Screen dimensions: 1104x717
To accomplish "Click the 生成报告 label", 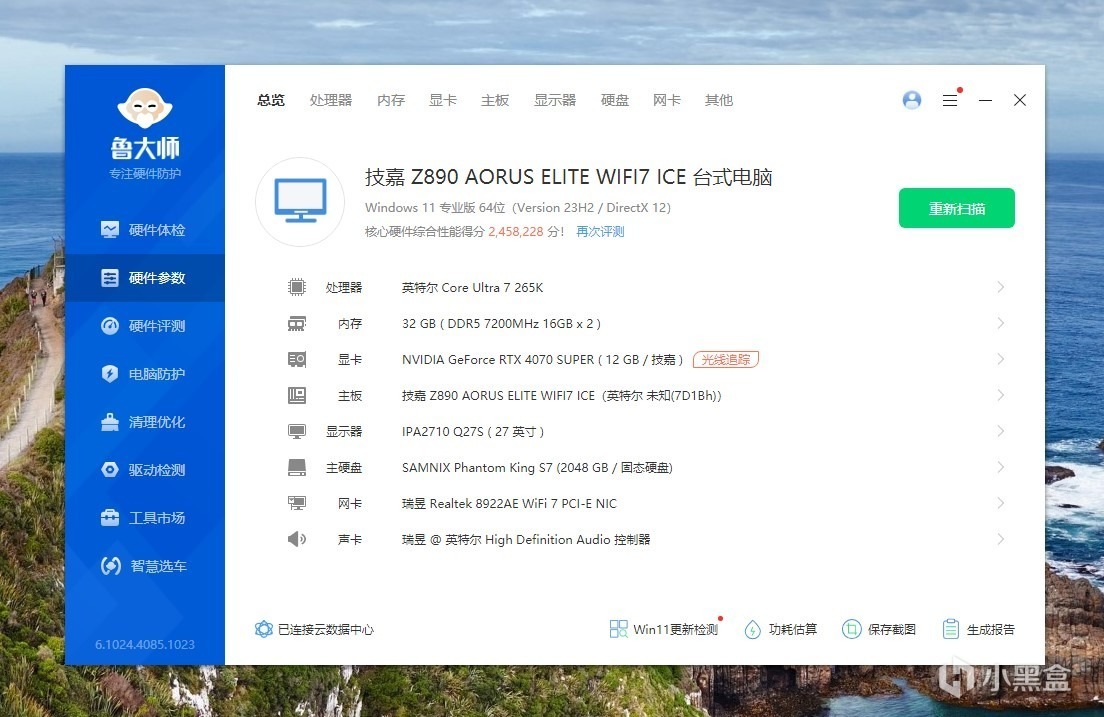I will [991, 629].
